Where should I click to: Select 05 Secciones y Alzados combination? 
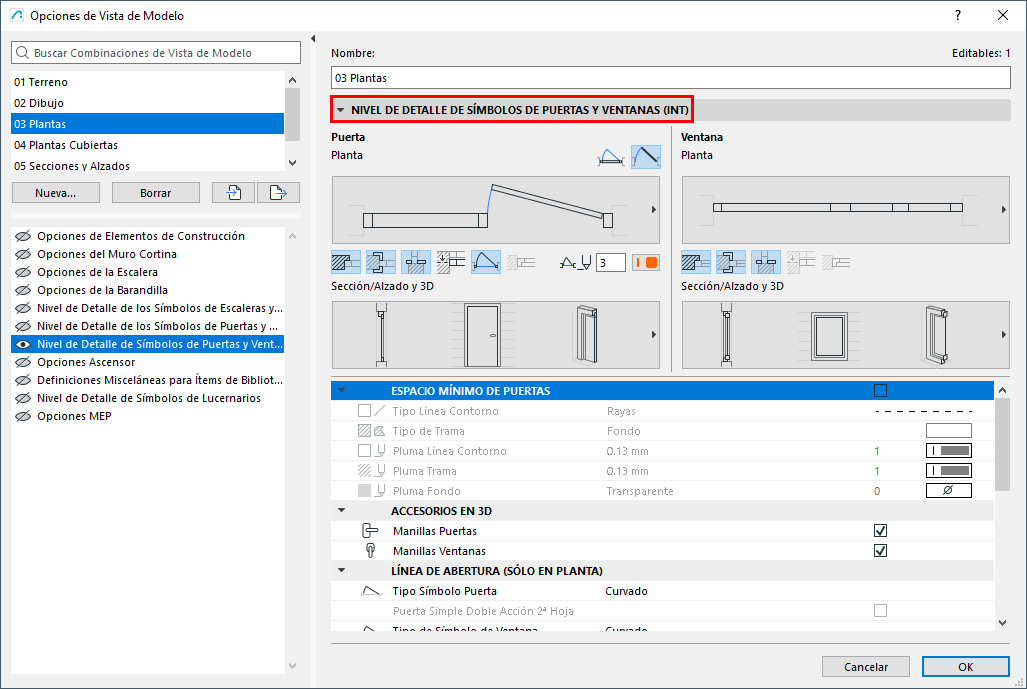[x=148, y=165]
